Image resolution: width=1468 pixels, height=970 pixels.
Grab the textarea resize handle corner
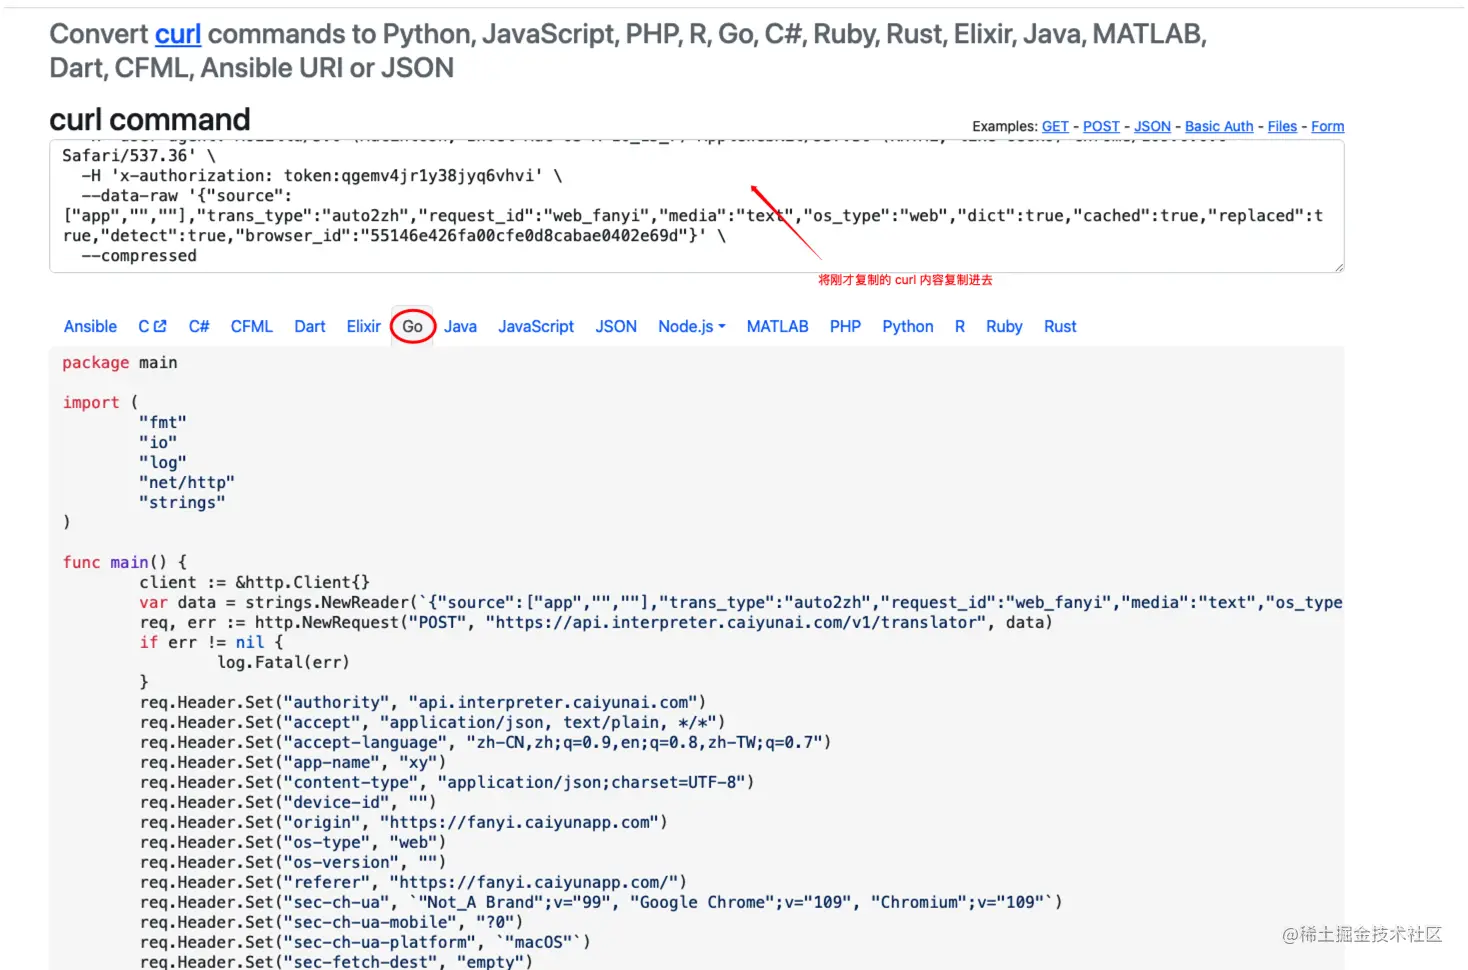tap(1339, 267)
